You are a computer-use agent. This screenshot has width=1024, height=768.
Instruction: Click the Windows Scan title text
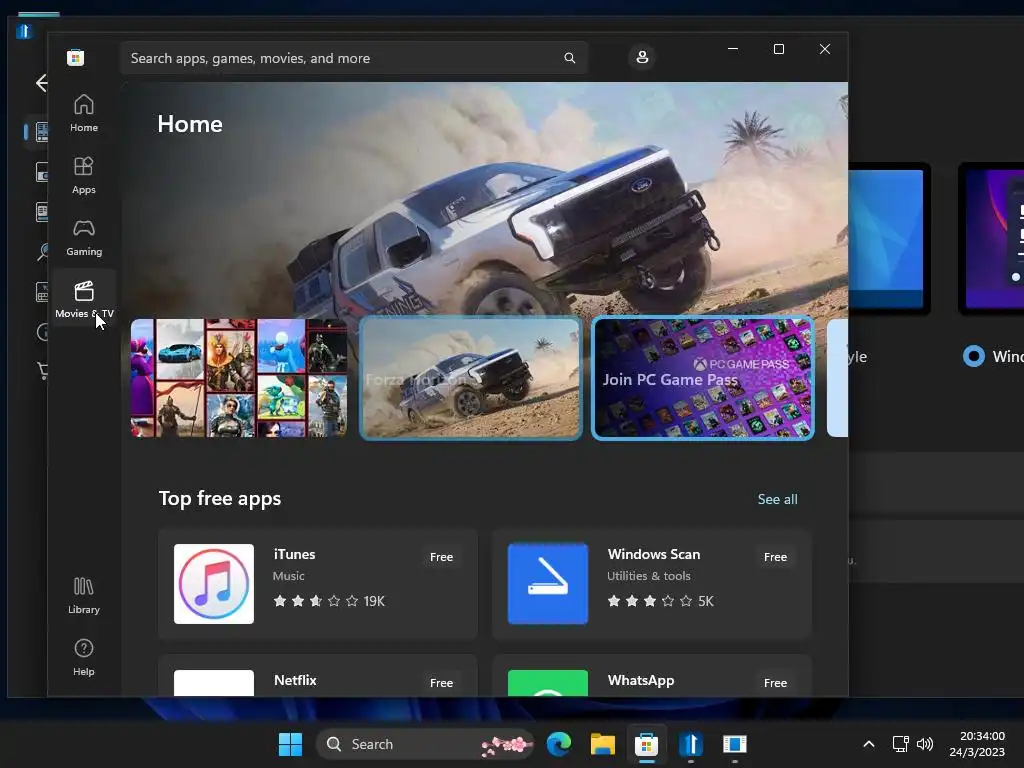point(654,554)
